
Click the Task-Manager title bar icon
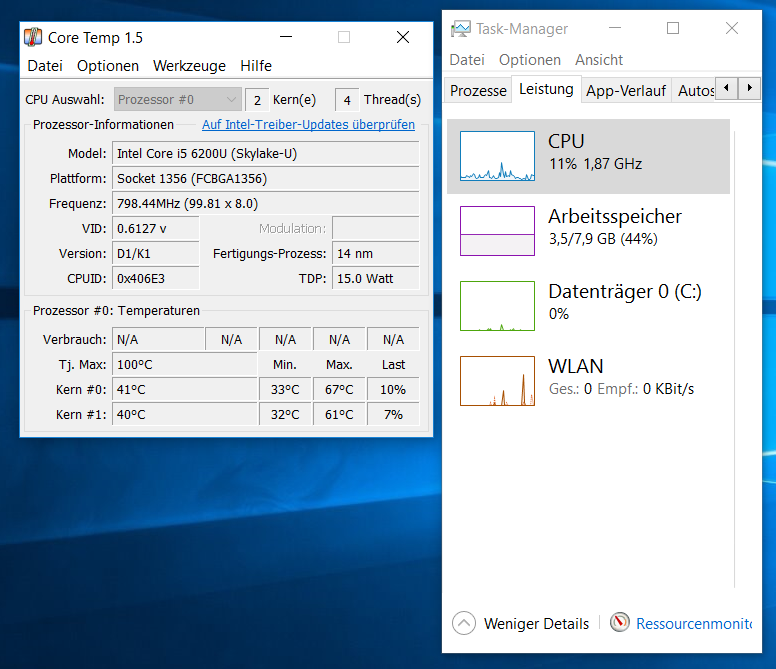coord(461,29)
